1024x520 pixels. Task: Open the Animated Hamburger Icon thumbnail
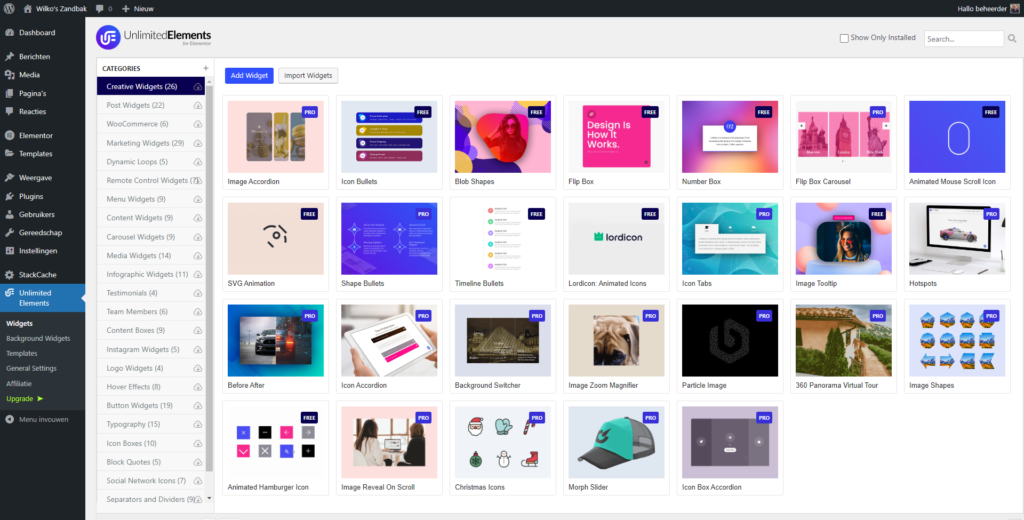coord(276,442)
